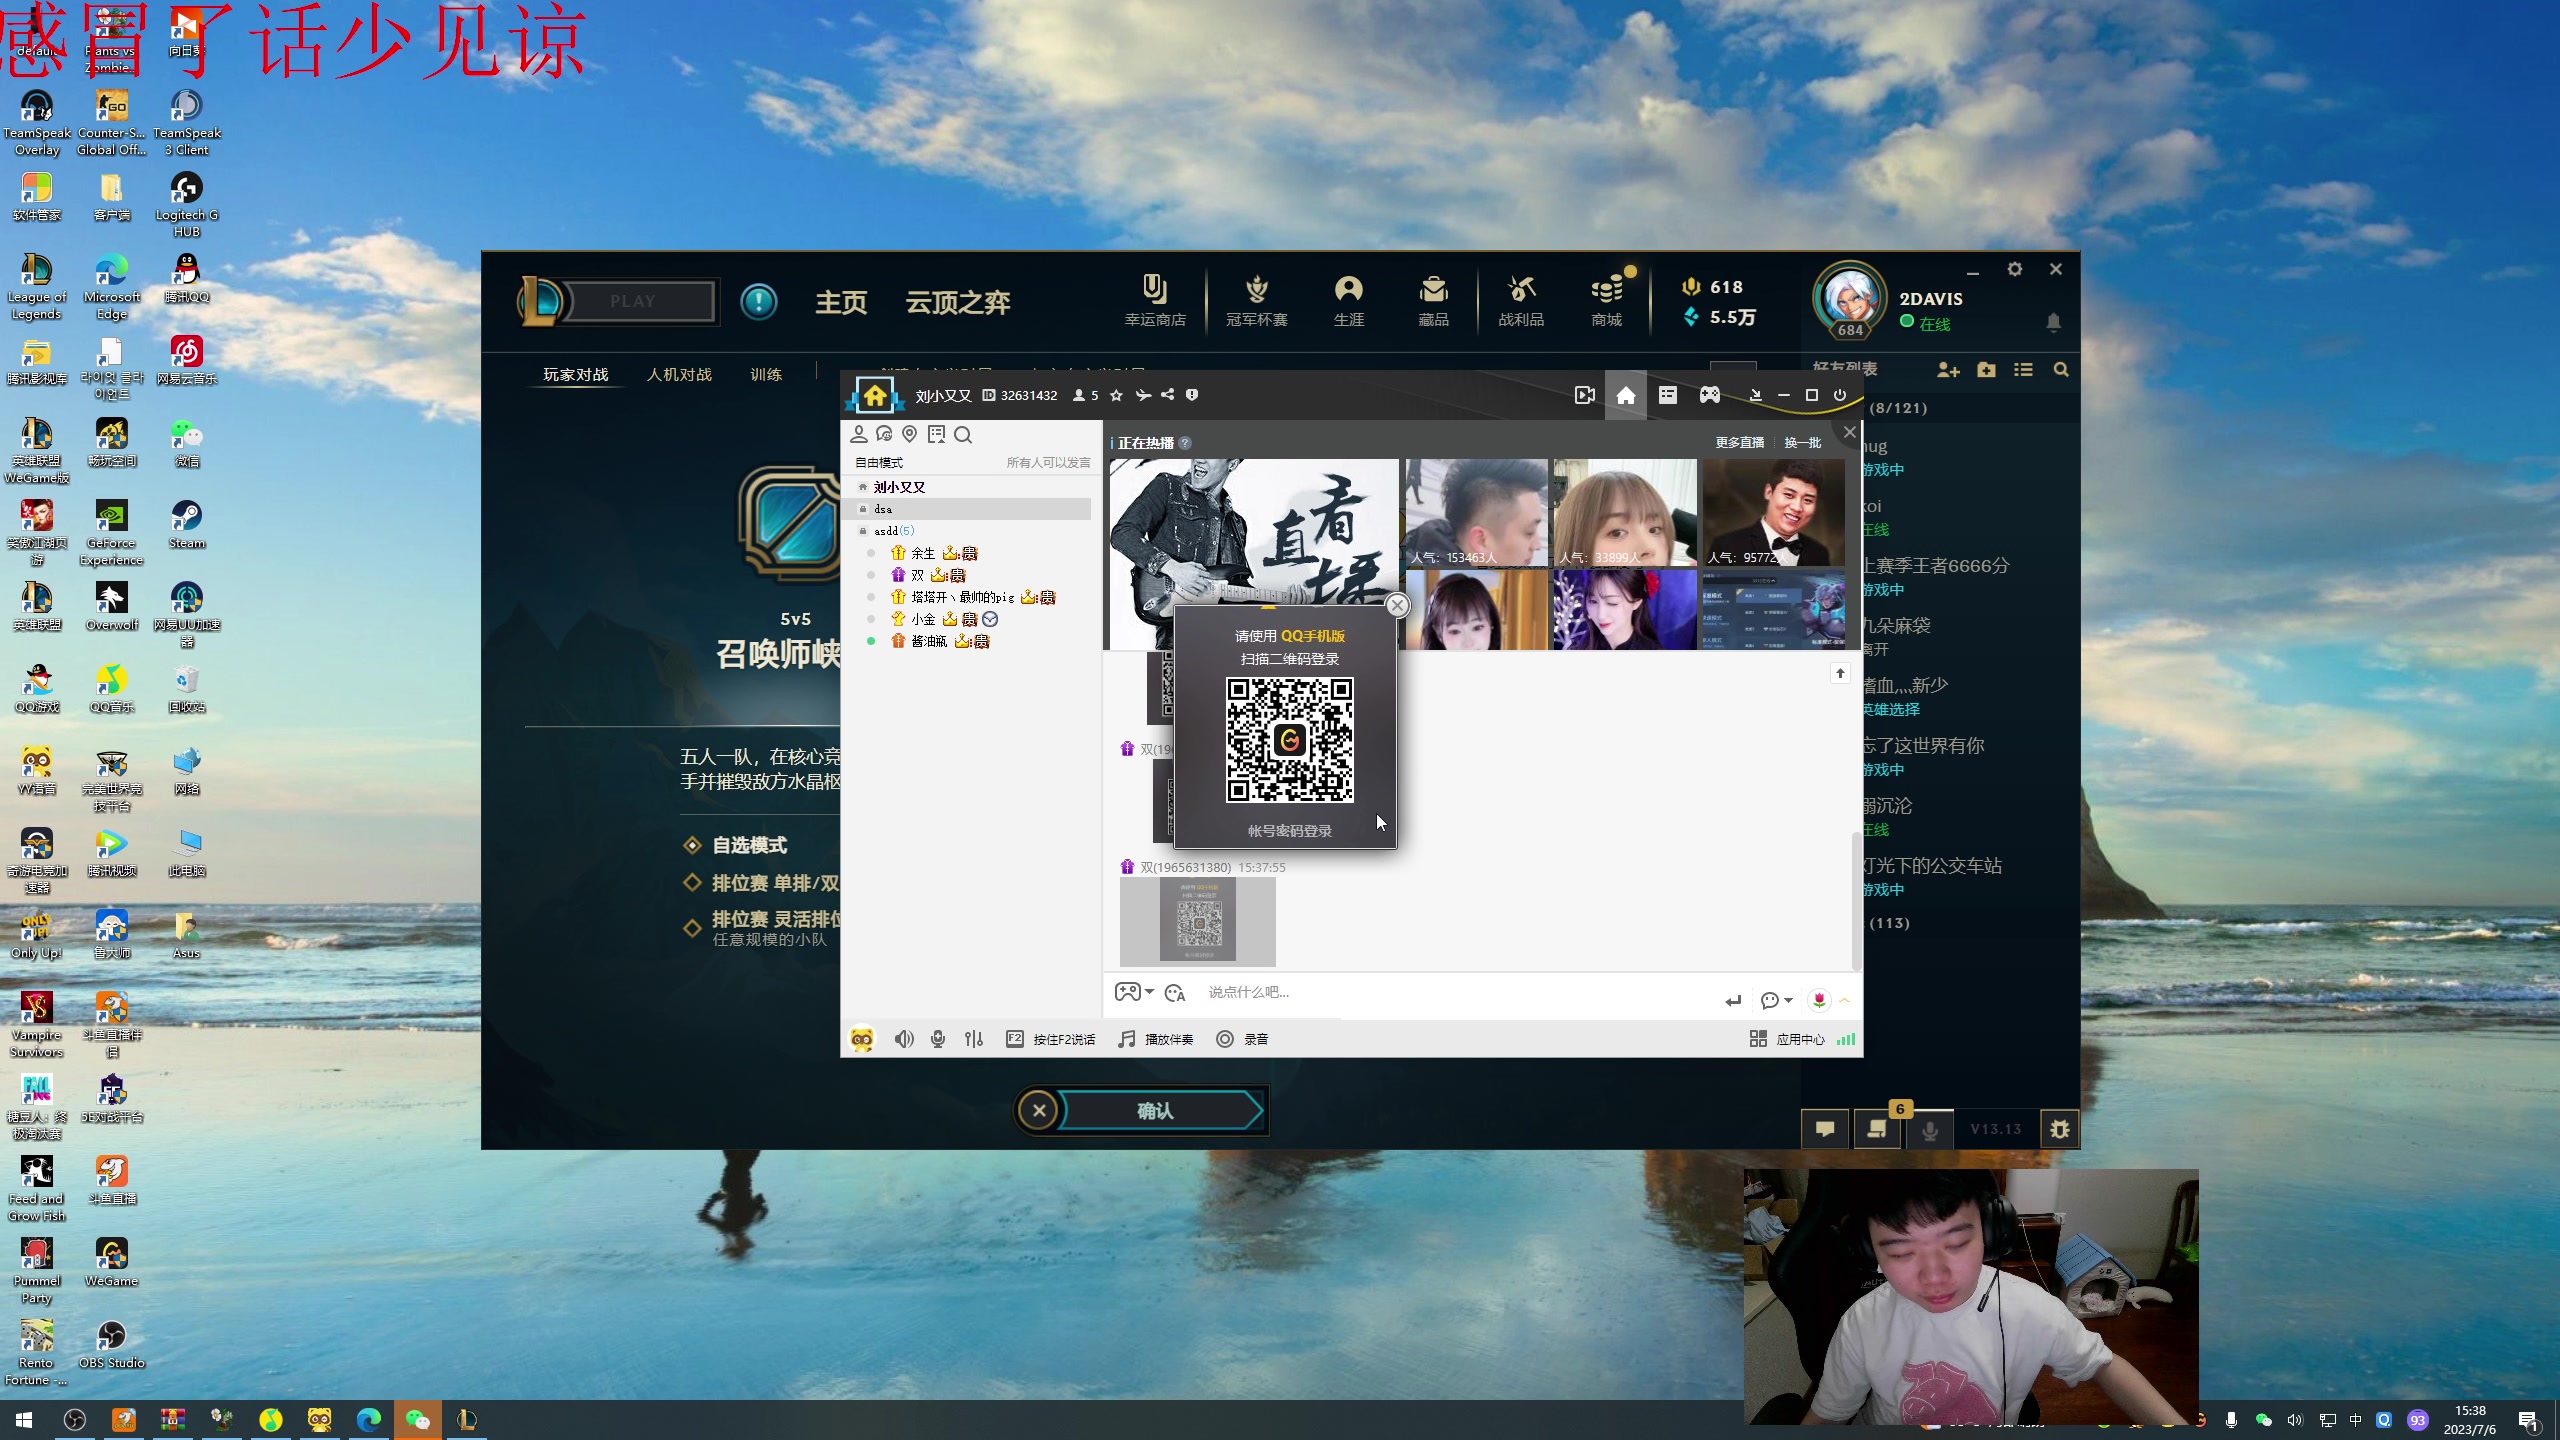Viewport: 2560px width, 1440px height.
Task: Click 帐号密码登录 link under QR code
Action: [1289, 831]
